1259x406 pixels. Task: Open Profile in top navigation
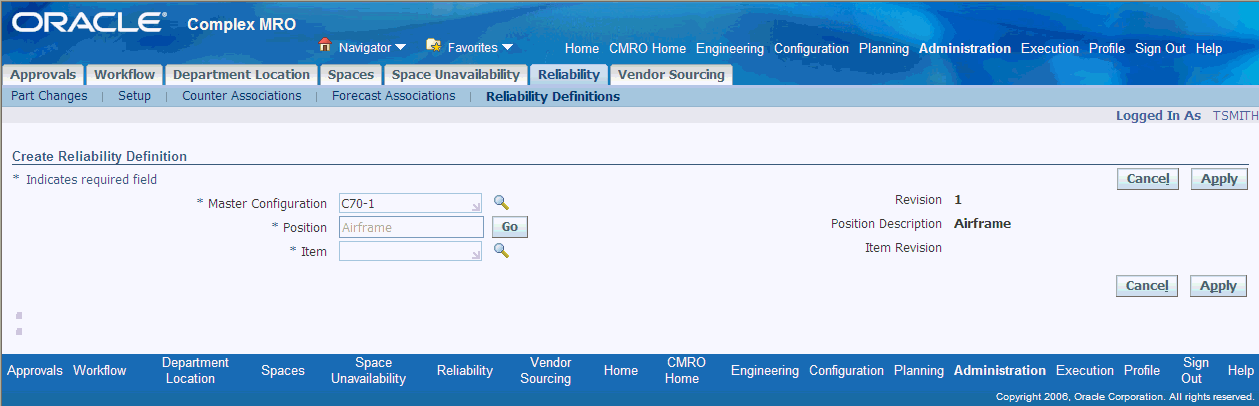(x=1107, y=48)
